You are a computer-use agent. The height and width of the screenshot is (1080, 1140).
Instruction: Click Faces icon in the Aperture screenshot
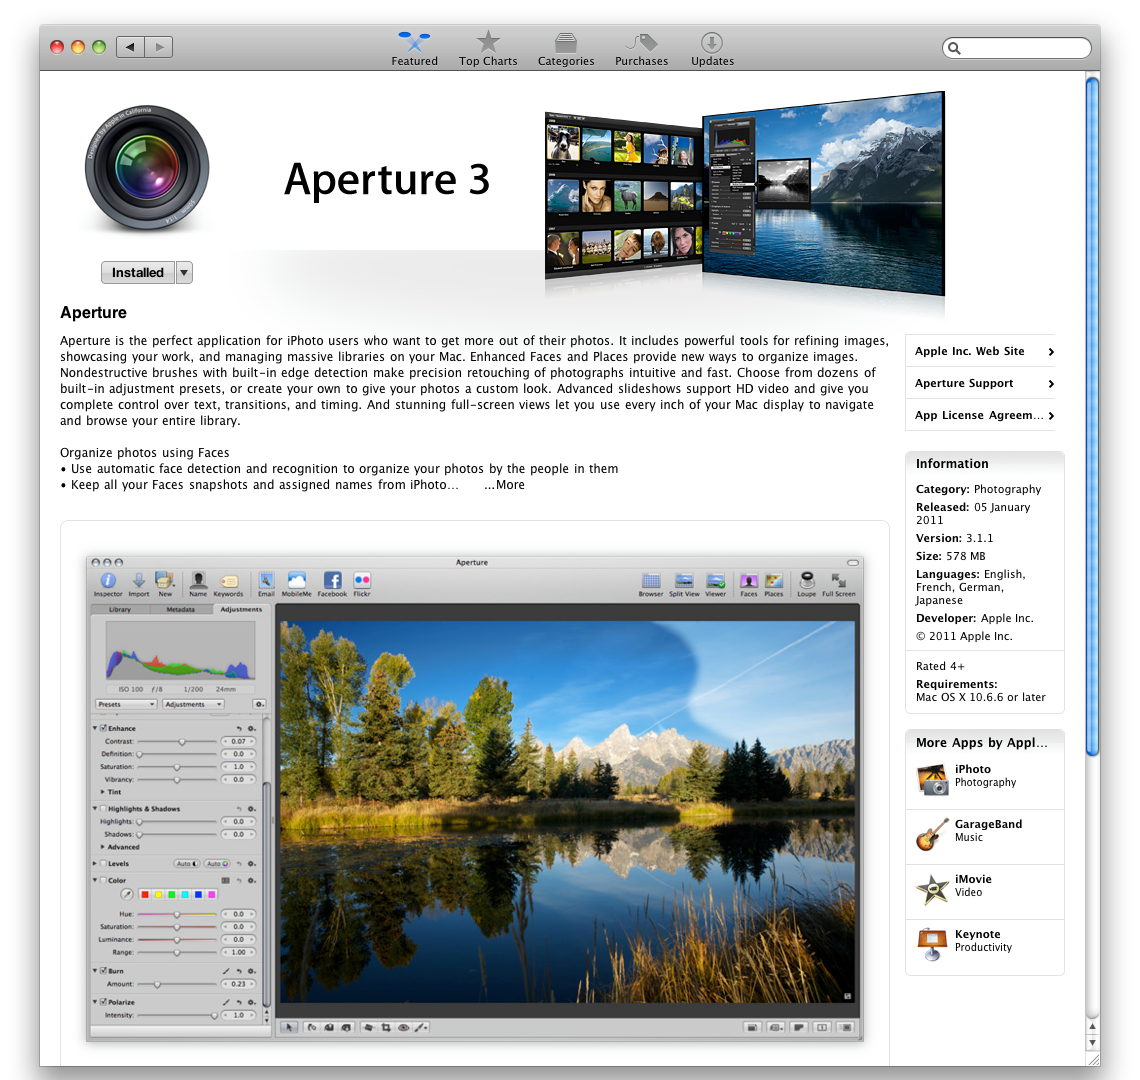(749, 585)
